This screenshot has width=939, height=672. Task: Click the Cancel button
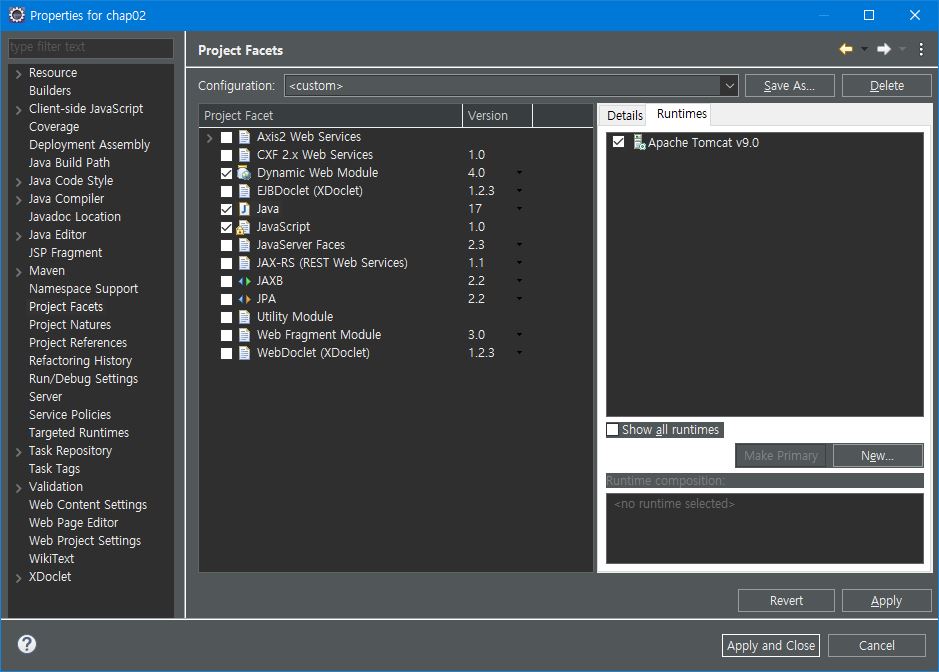(877, 646)
